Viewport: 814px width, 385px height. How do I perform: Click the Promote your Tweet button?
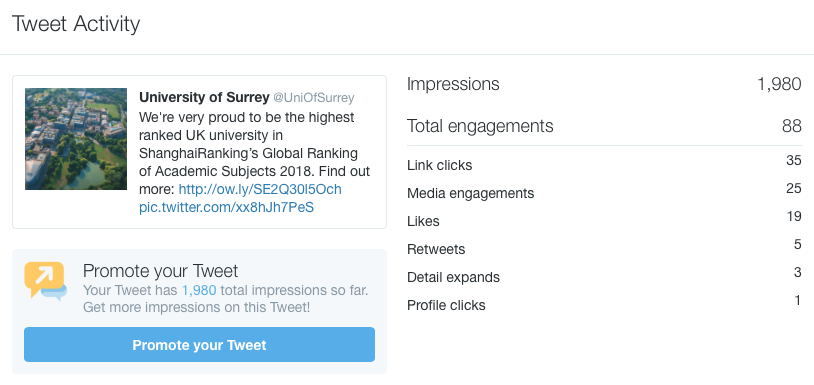[x=199, y=345]
